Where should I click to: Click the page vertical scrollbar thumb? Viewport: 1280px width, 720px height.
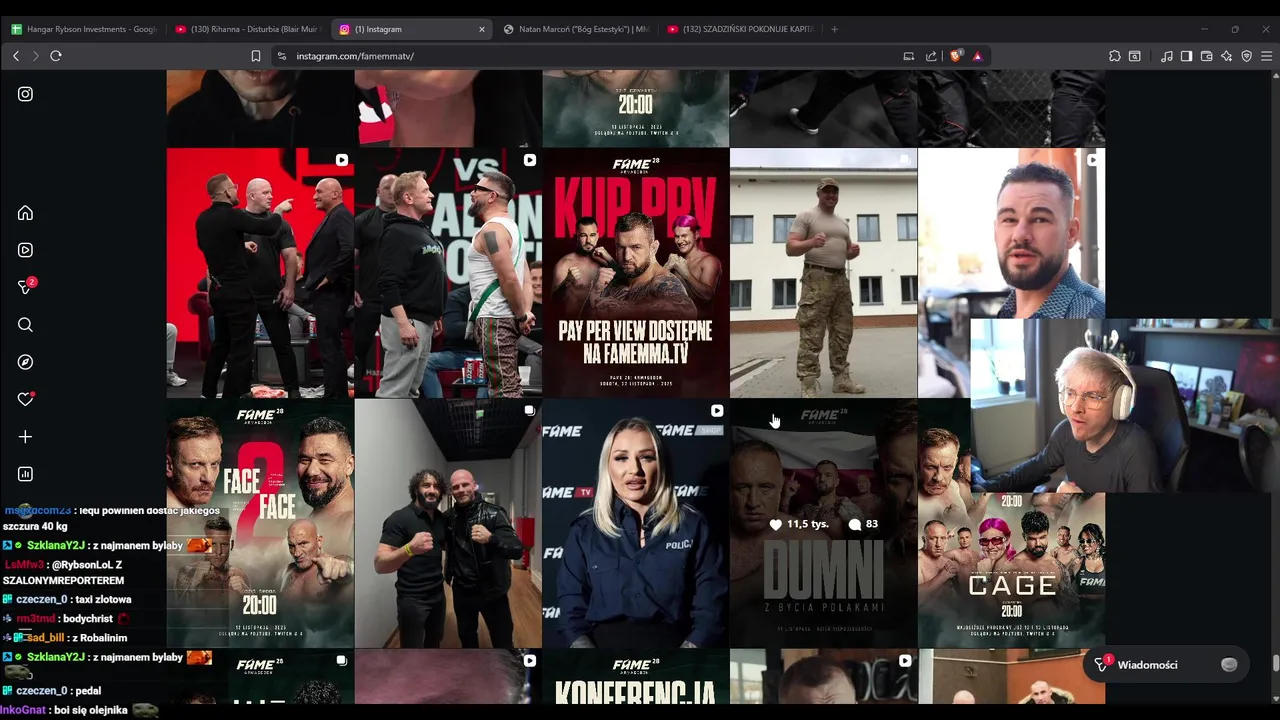point(1275,664)
